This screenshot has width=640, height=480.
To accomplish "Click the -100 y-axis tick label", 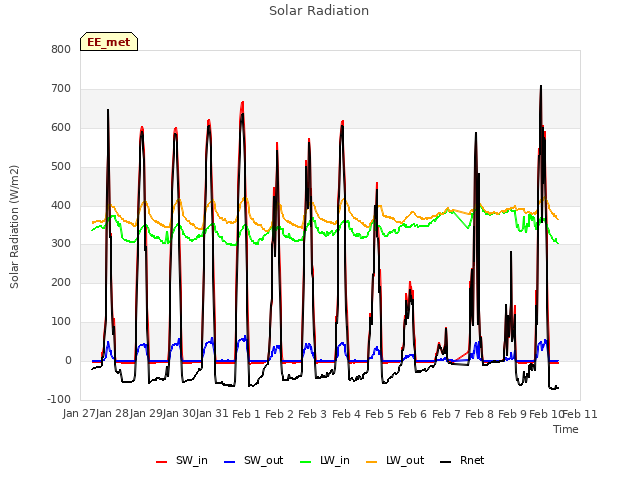I will (x=59, y=399).
